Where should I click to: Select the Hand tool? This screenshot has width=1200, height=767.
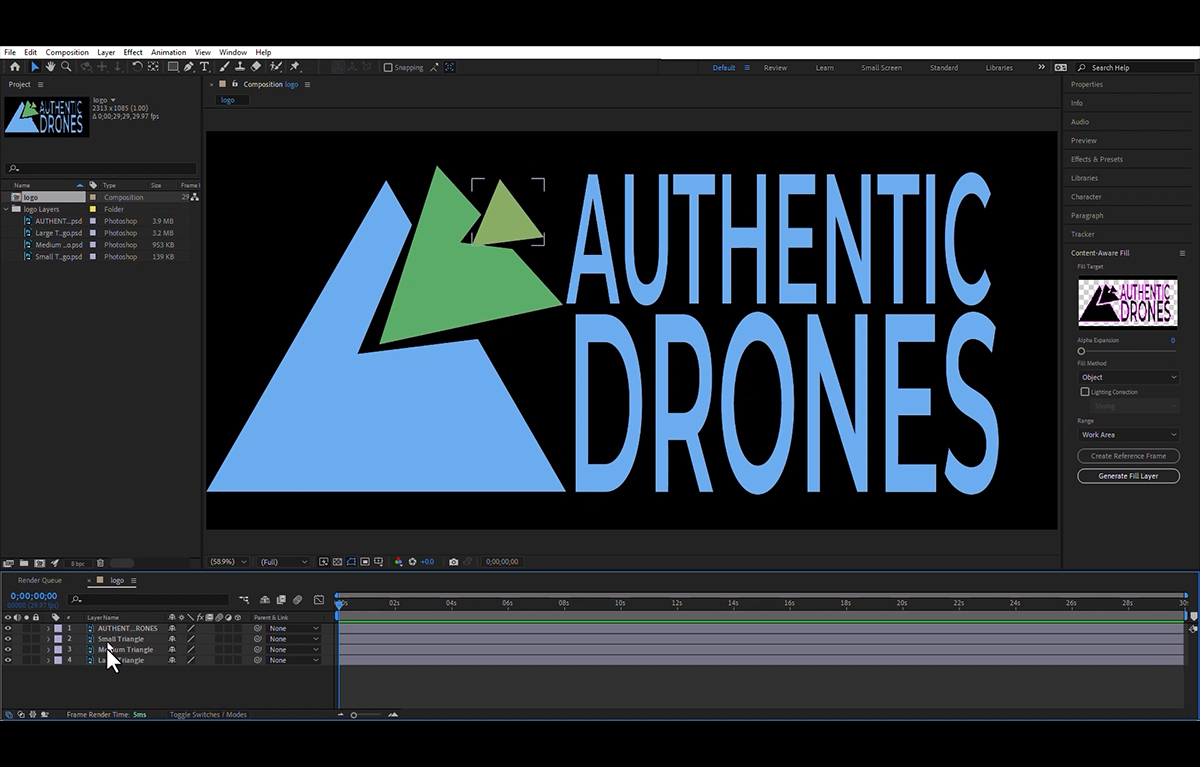tap(50, 67)
